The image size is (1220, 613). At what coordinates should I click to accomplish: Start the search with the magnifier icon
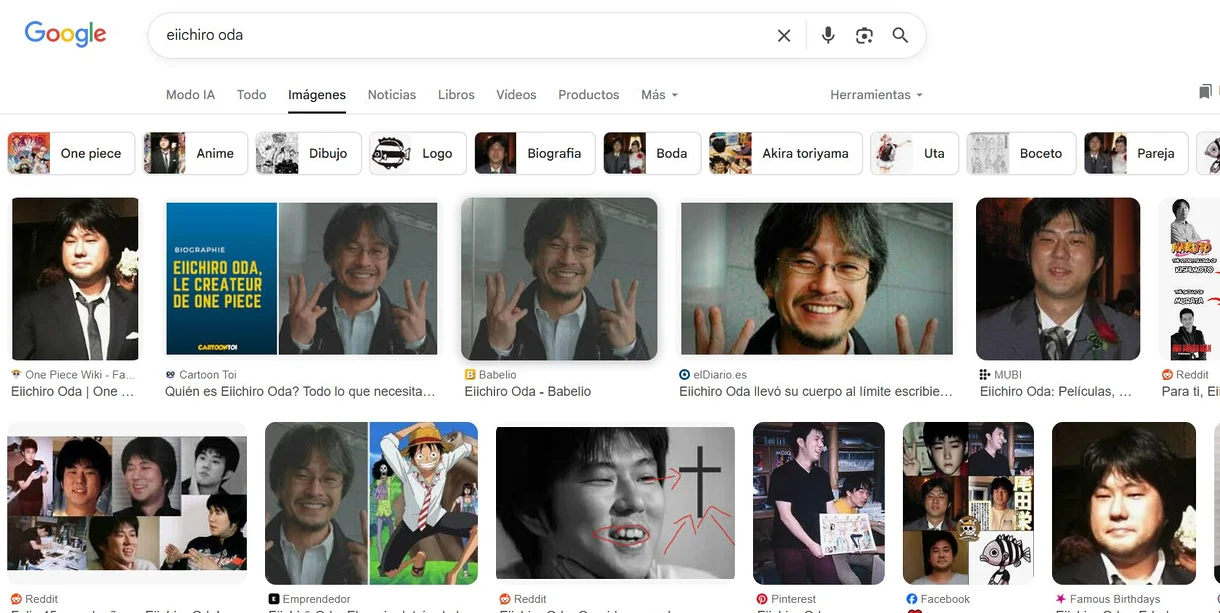click(x=900, y=34)
